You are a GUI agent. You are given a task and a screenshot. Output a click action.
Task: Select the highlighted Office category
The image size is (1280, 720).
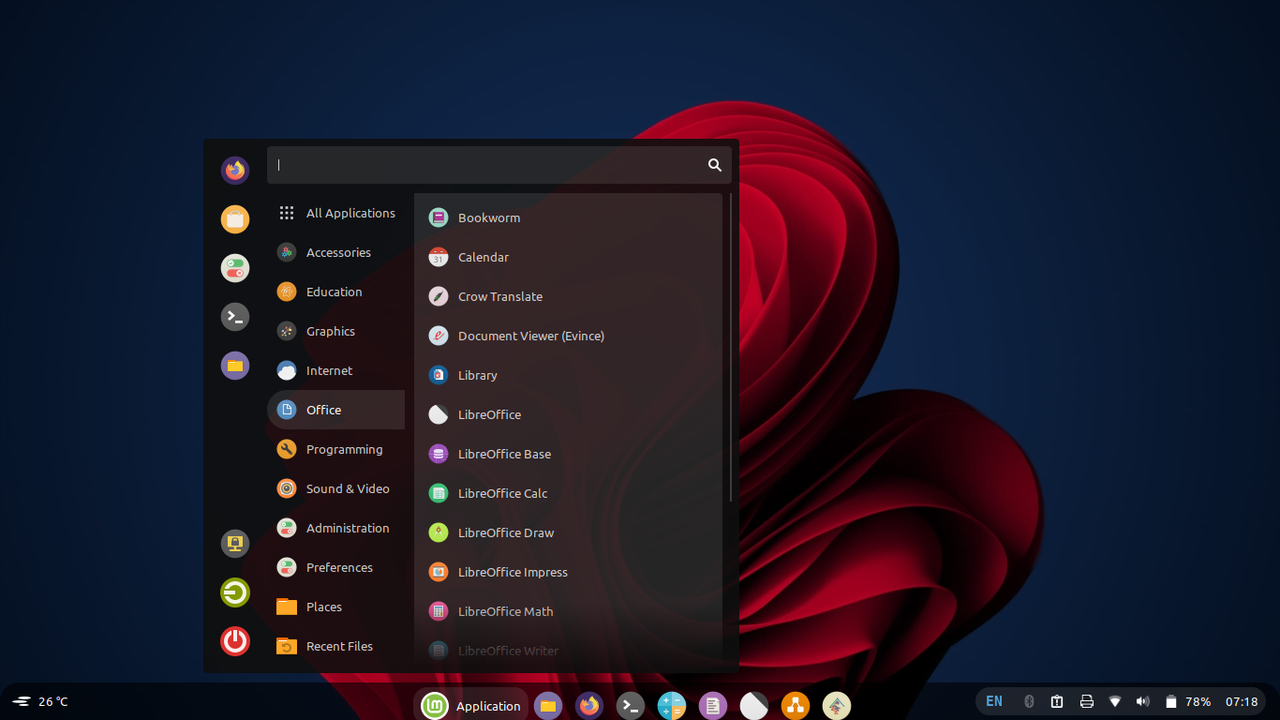(x=336, y=410)
